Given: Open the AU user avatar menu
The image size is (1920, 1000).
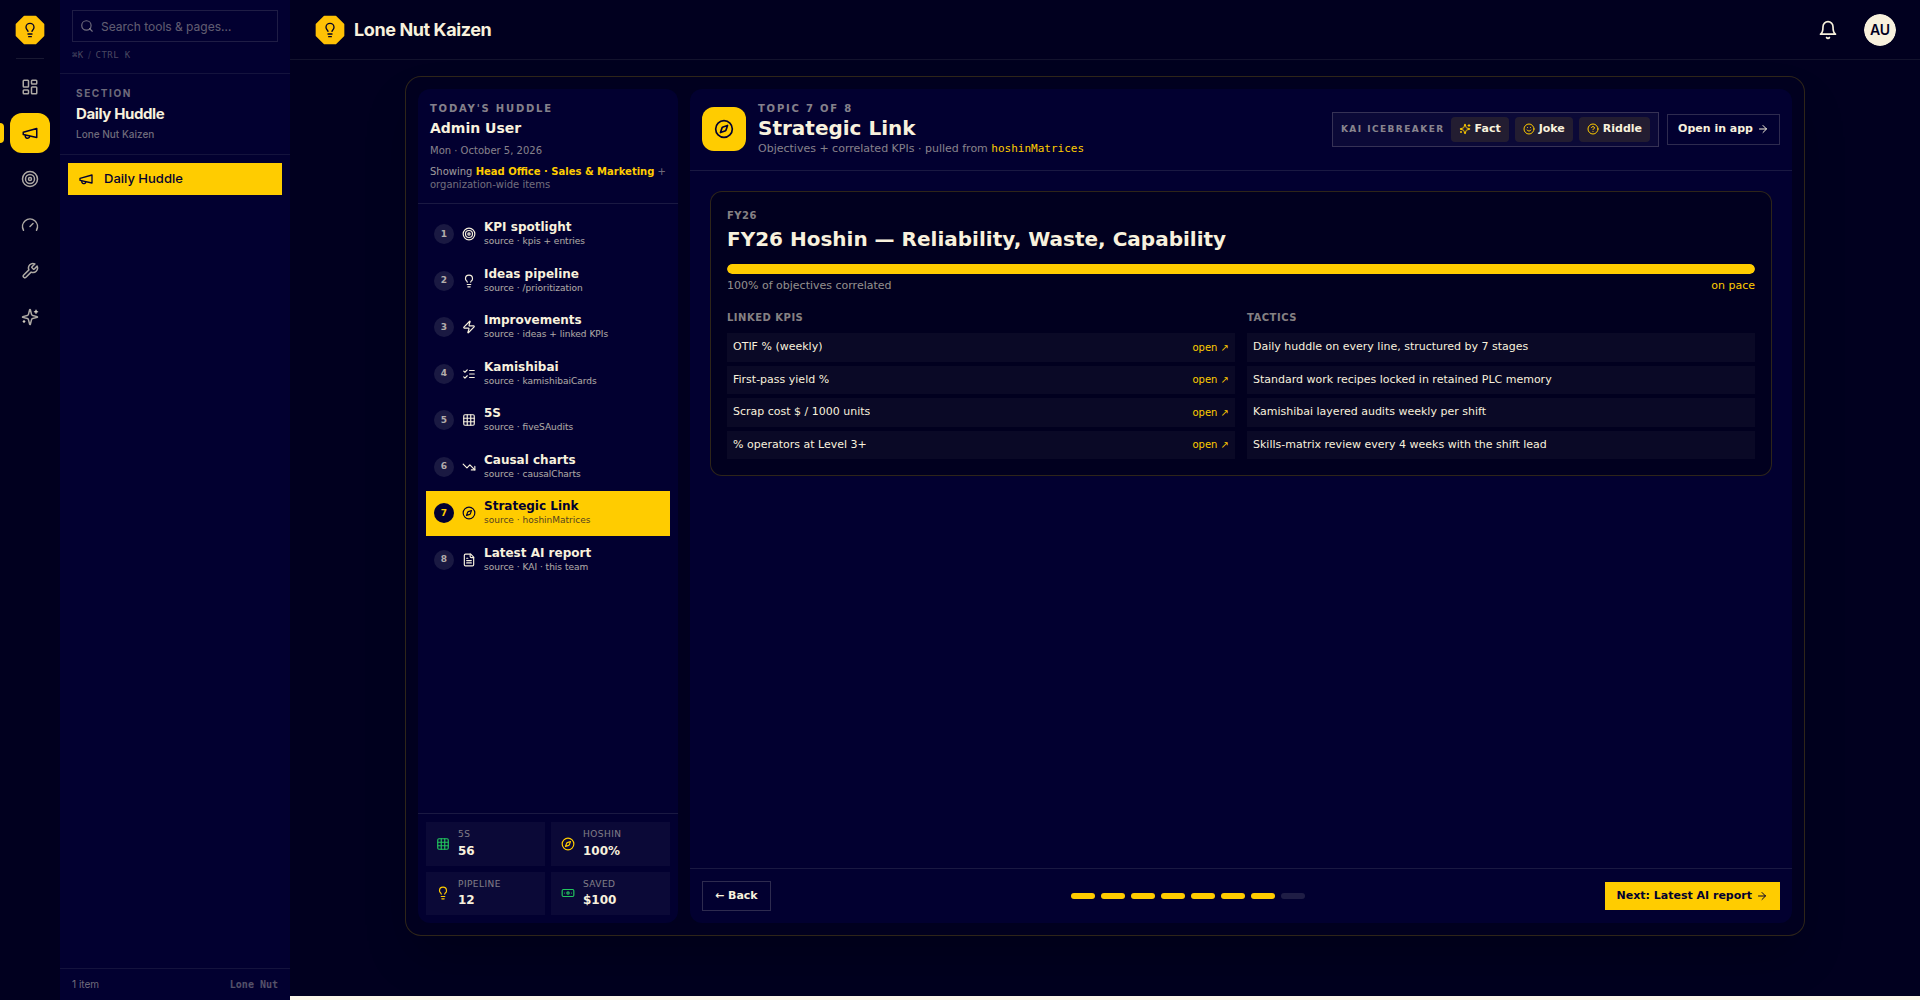Looking at the screenshot, I should (x=1880, y=30).
